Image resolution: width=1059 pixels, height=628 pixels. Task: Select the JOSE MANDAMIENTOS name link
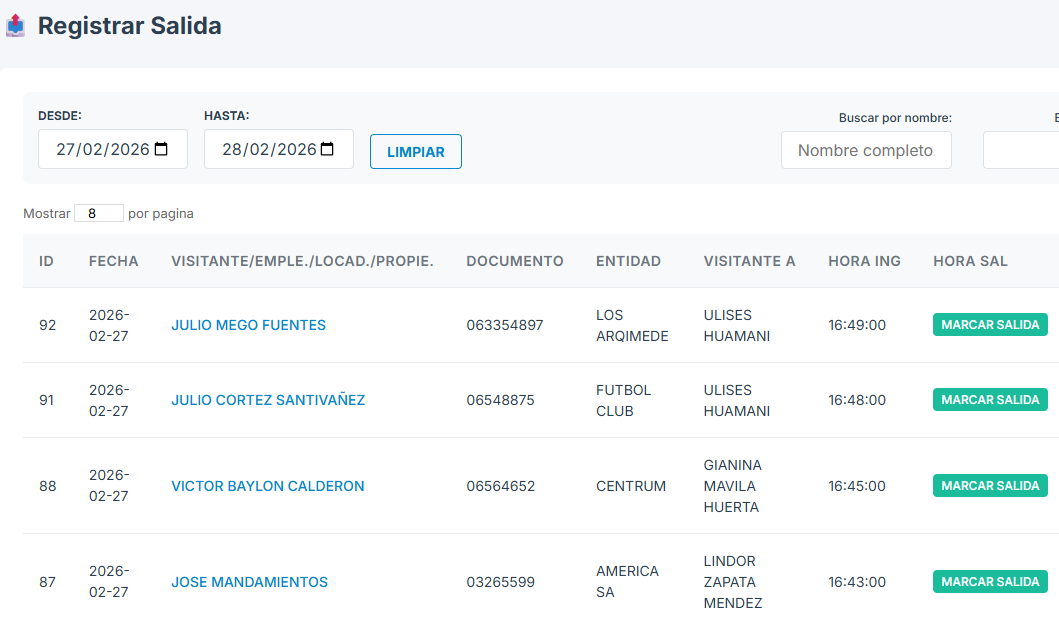pos(249,582)
